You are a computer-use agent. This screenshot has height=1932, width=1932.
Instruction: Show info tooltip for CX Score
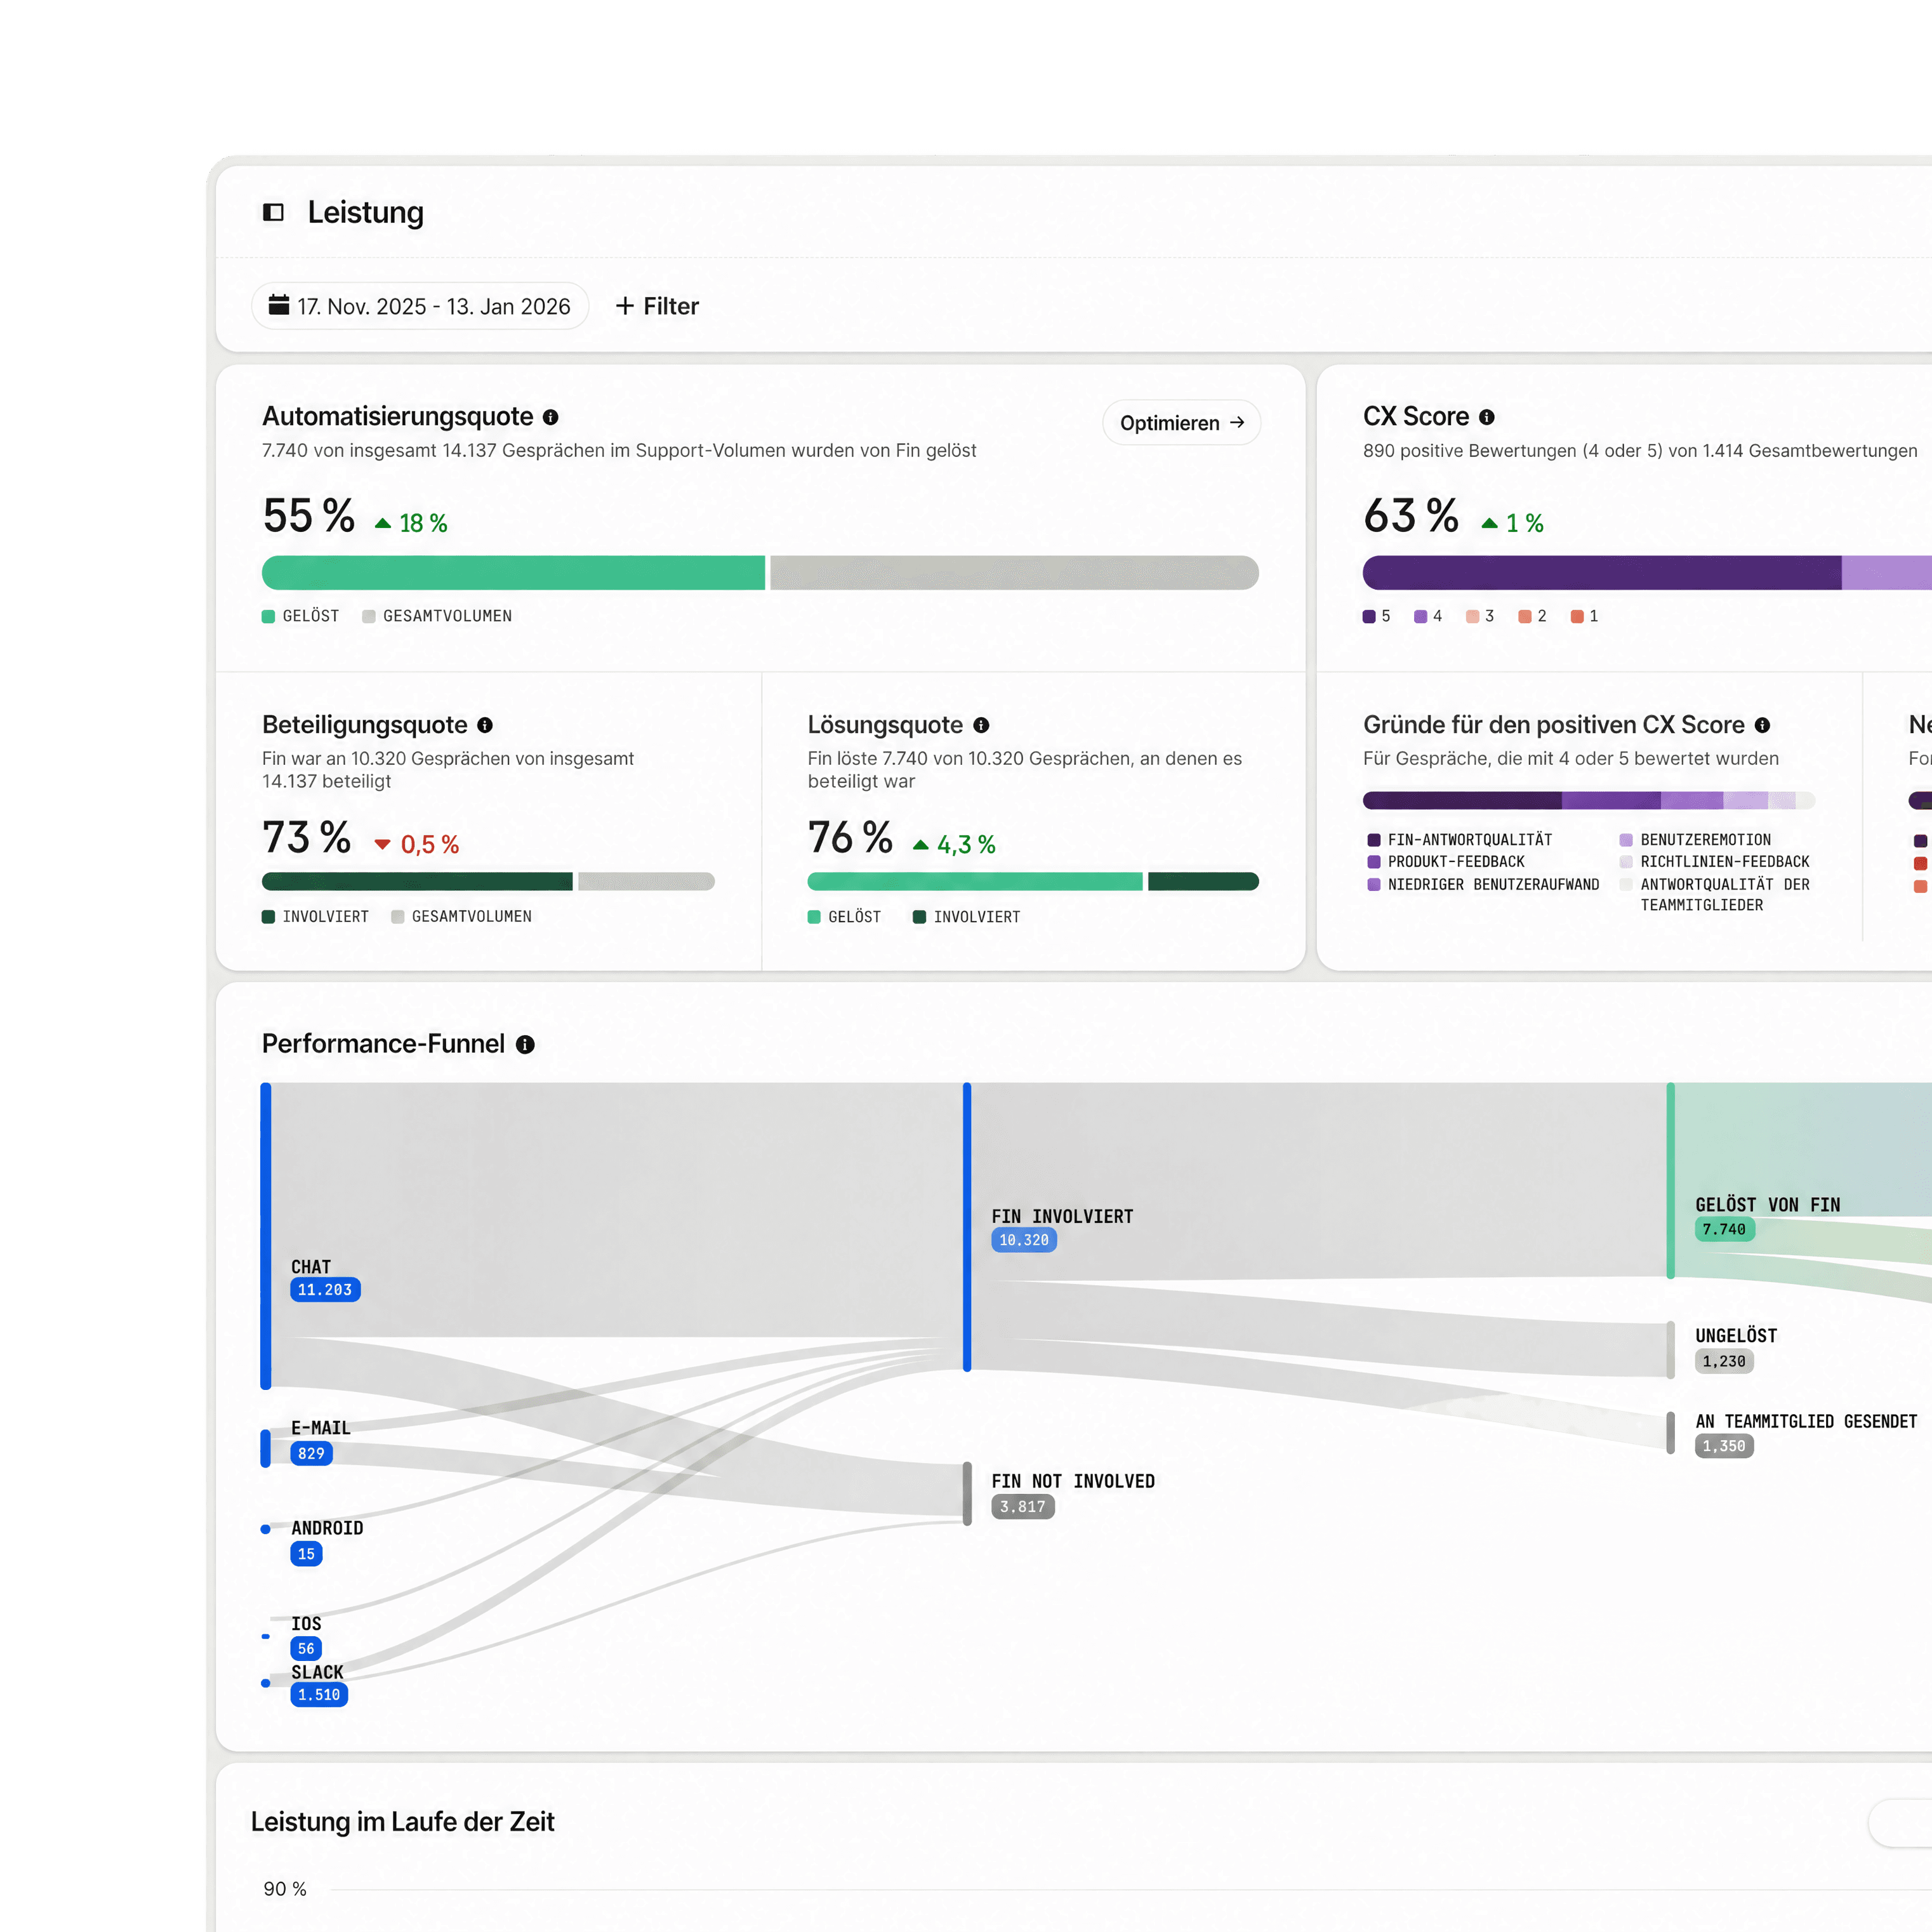pos(1487,417)
